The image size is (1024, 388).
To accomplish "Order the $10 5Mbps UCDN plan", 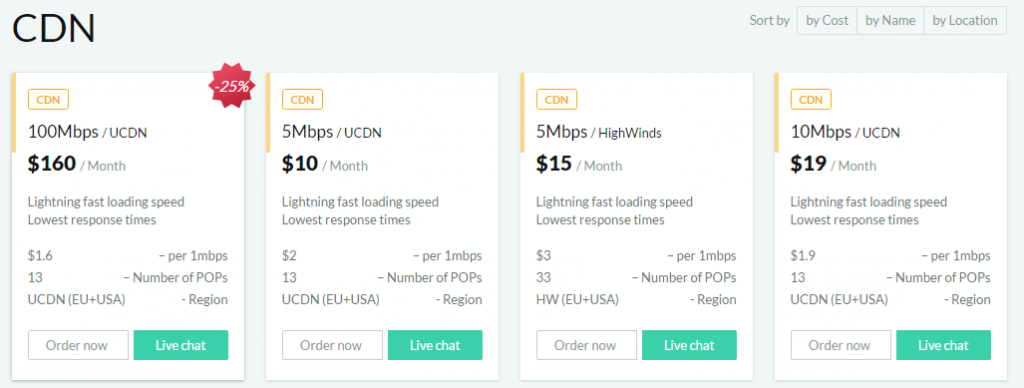I will point(332,345).
